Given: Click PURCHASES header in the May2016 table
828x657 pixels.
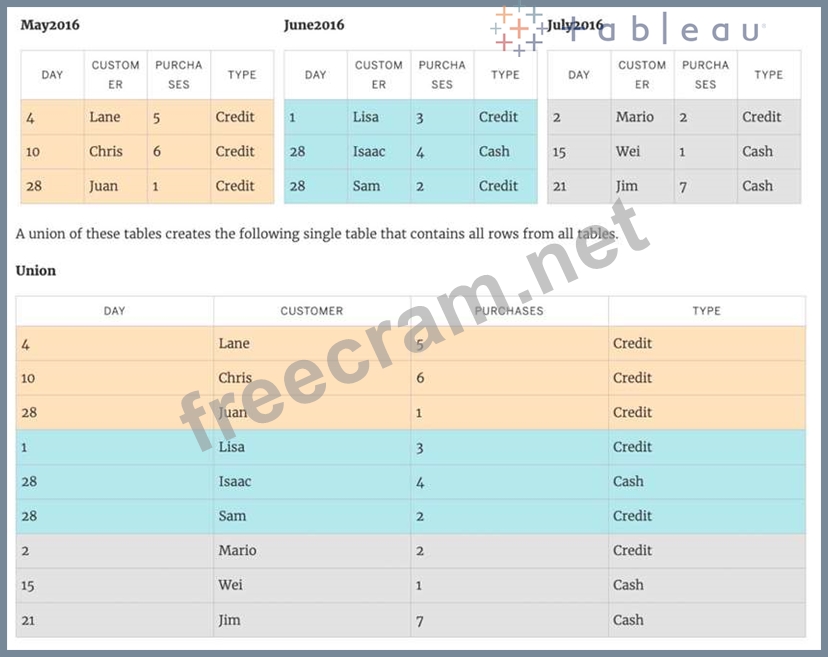Looking at the screenshot, I should [179, 75].
